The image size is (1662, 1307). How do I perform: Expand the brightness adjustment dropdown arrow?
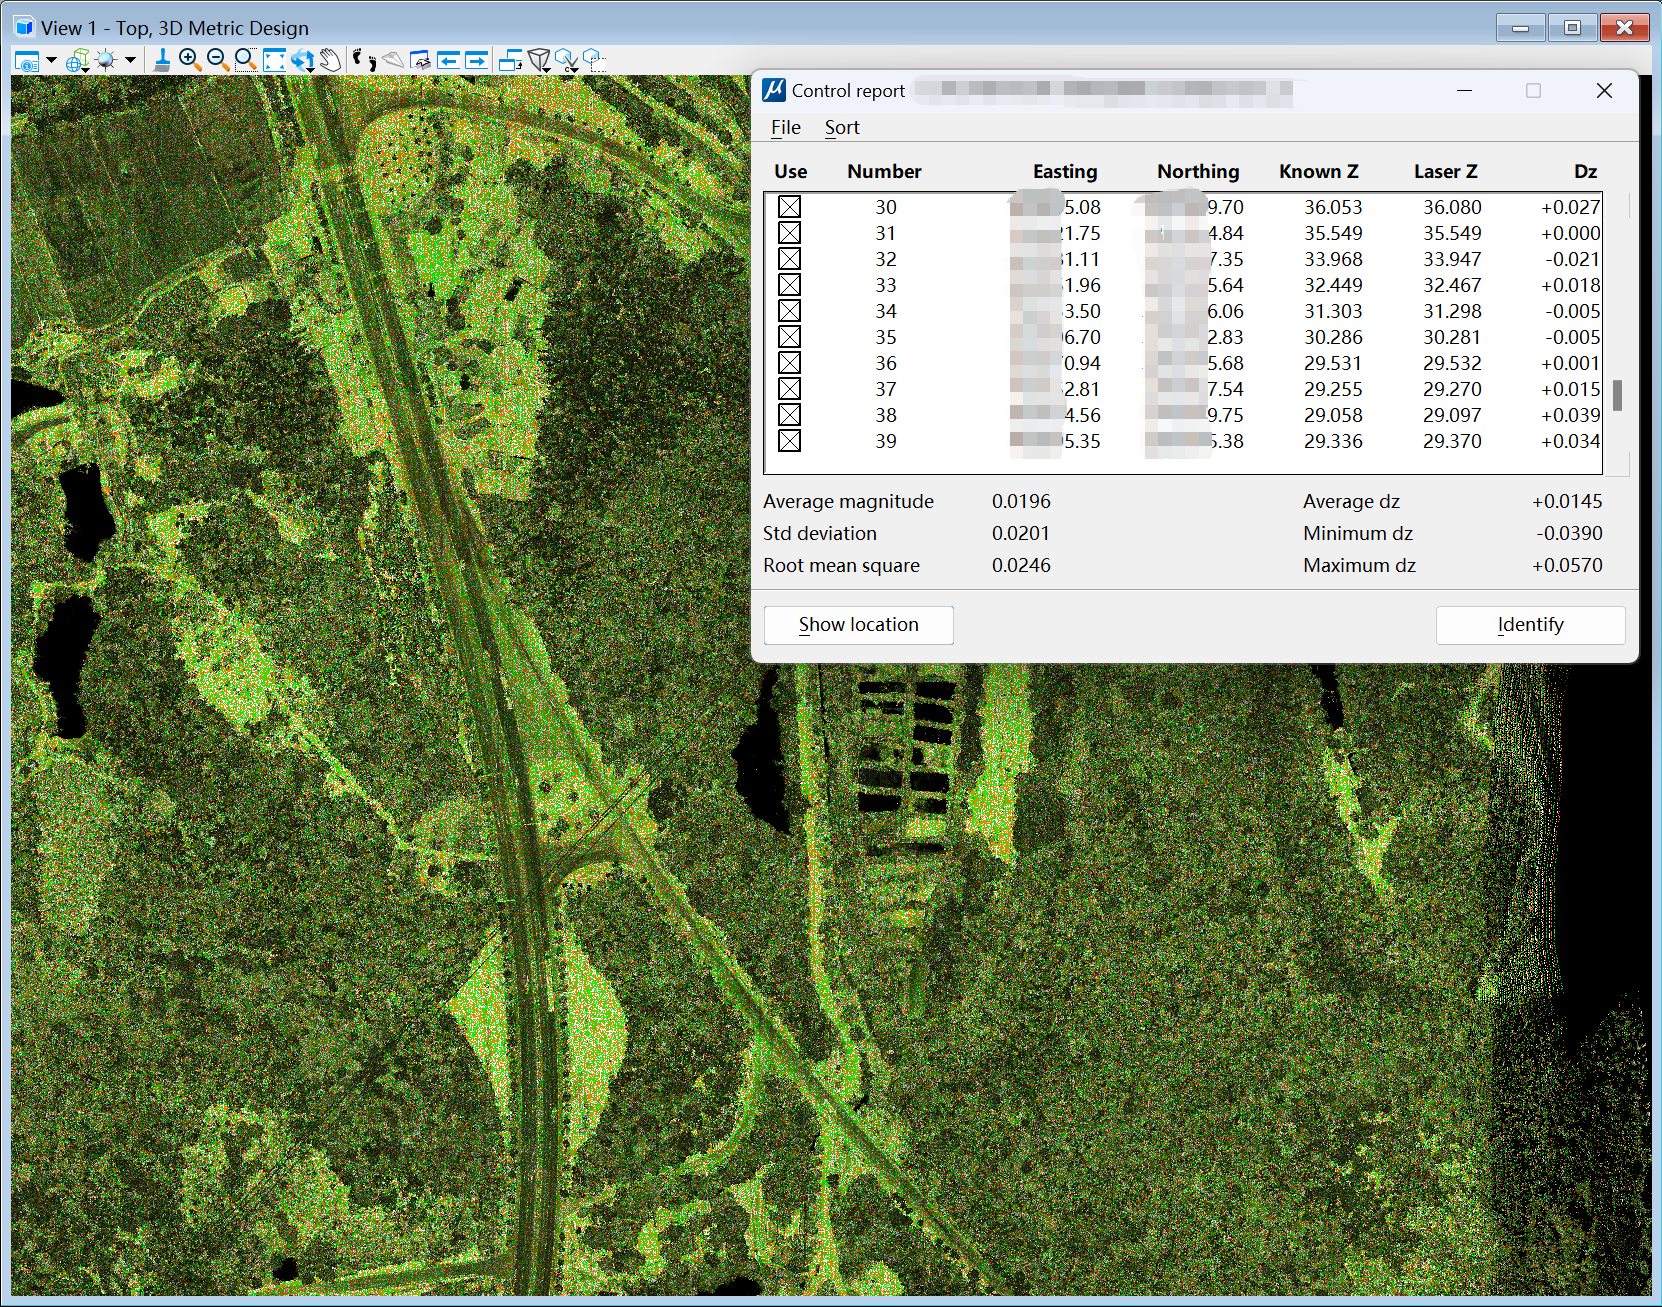pyautogui.click(x=130, y=60)
